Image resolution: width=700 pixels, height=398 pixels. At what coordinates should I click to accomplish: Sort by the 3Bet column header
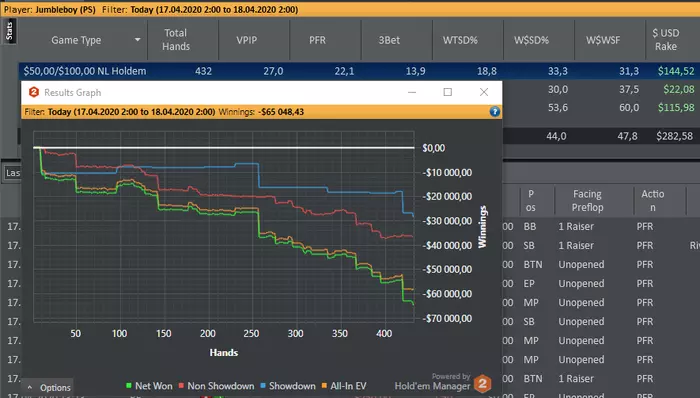click(x=389, y=40)
